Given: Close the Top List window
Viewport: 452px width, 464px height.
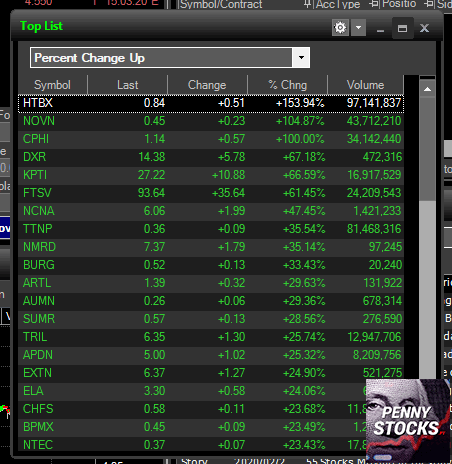Looking at the screenshot, I should click(424, 28).
